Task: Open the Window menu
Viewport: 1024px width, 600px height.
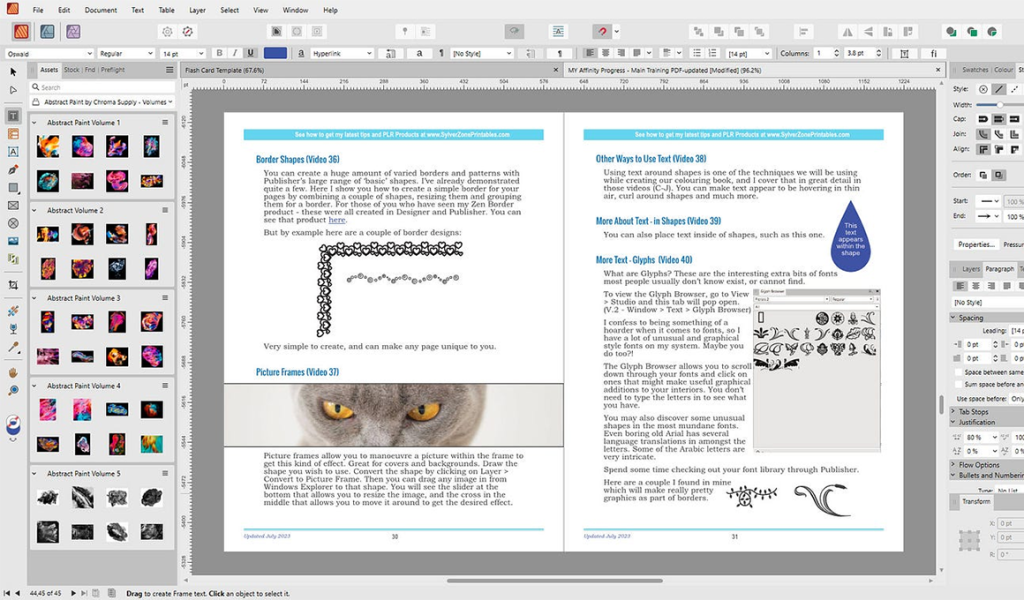Action: (x=295, y=10)
